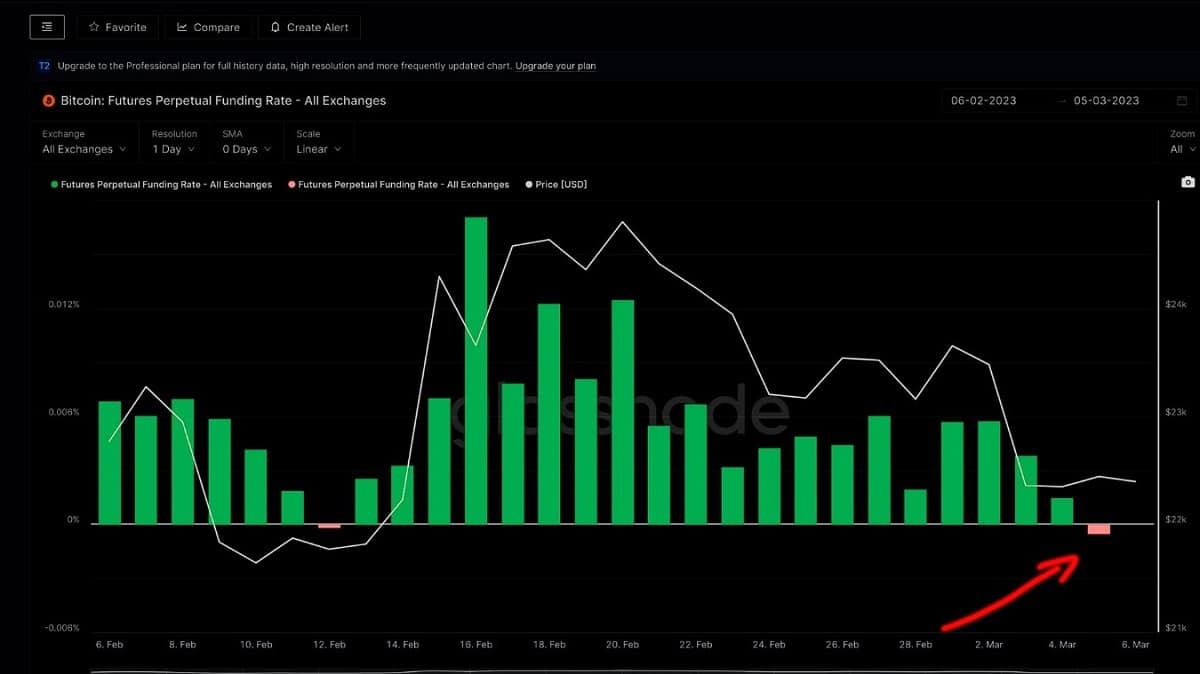This screenshot has width=1200, height=674.
Task: Click the tallest green bar at 16 Feb
Action: tap(476, 370)
